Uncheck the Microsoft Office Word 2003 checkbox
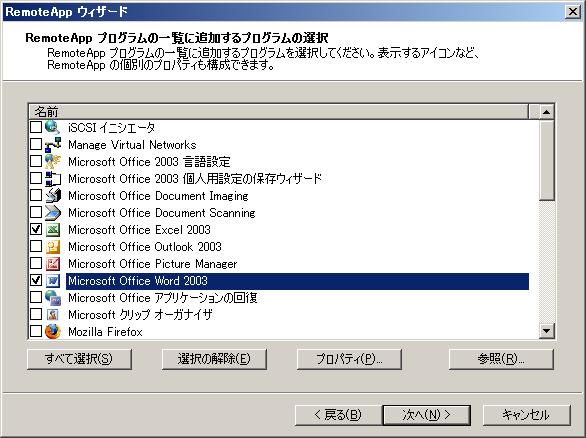Screen dimensions: 586x438 [x=36, y=280]
